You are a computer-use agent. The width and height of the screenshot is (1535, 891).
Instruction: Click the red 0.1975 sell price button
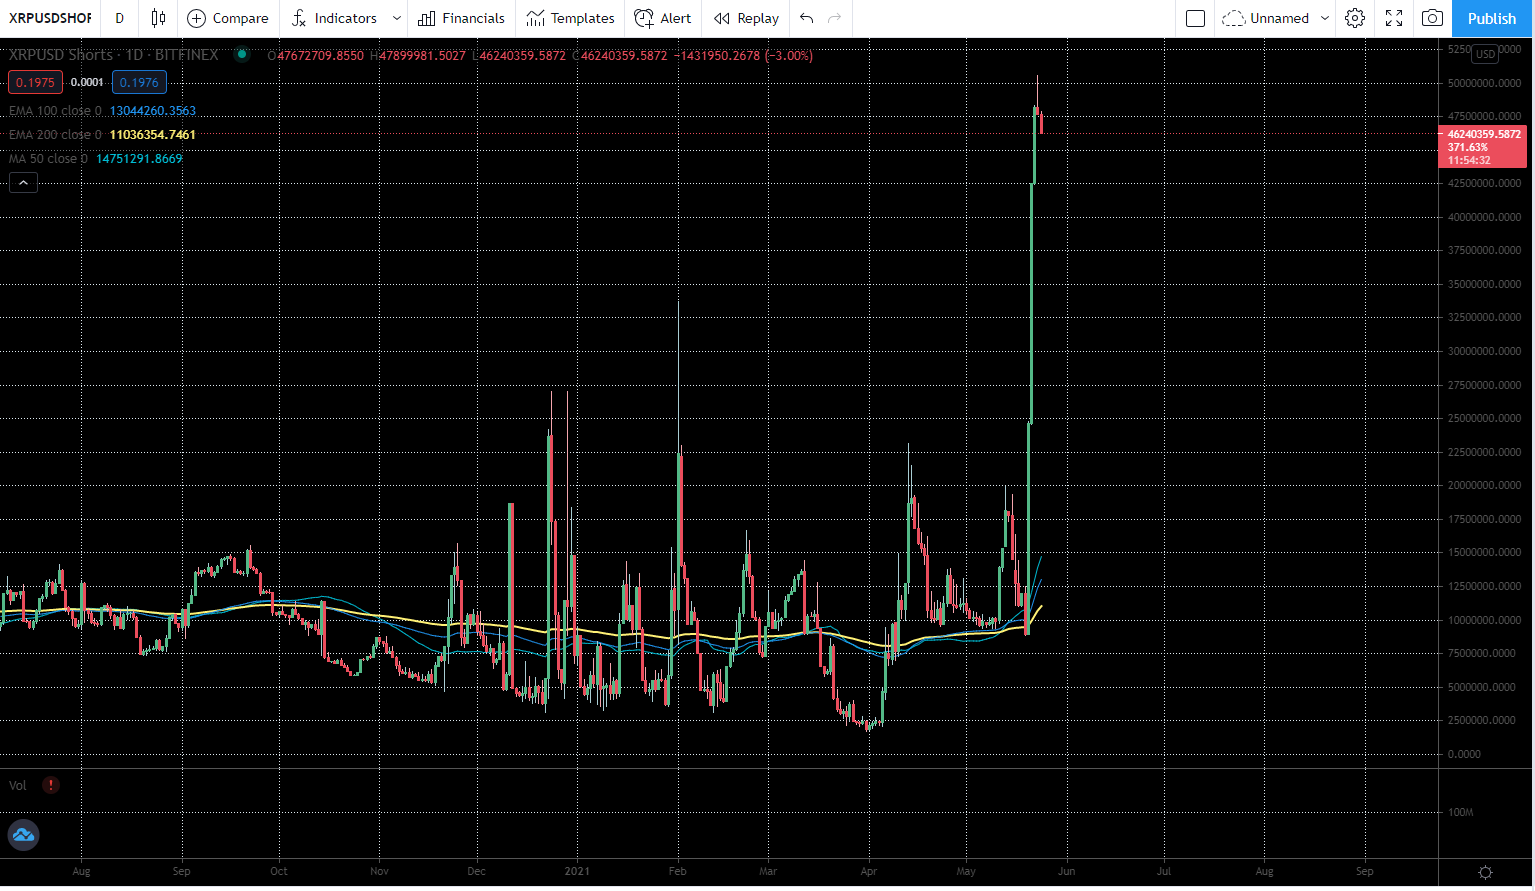point(35,83)
